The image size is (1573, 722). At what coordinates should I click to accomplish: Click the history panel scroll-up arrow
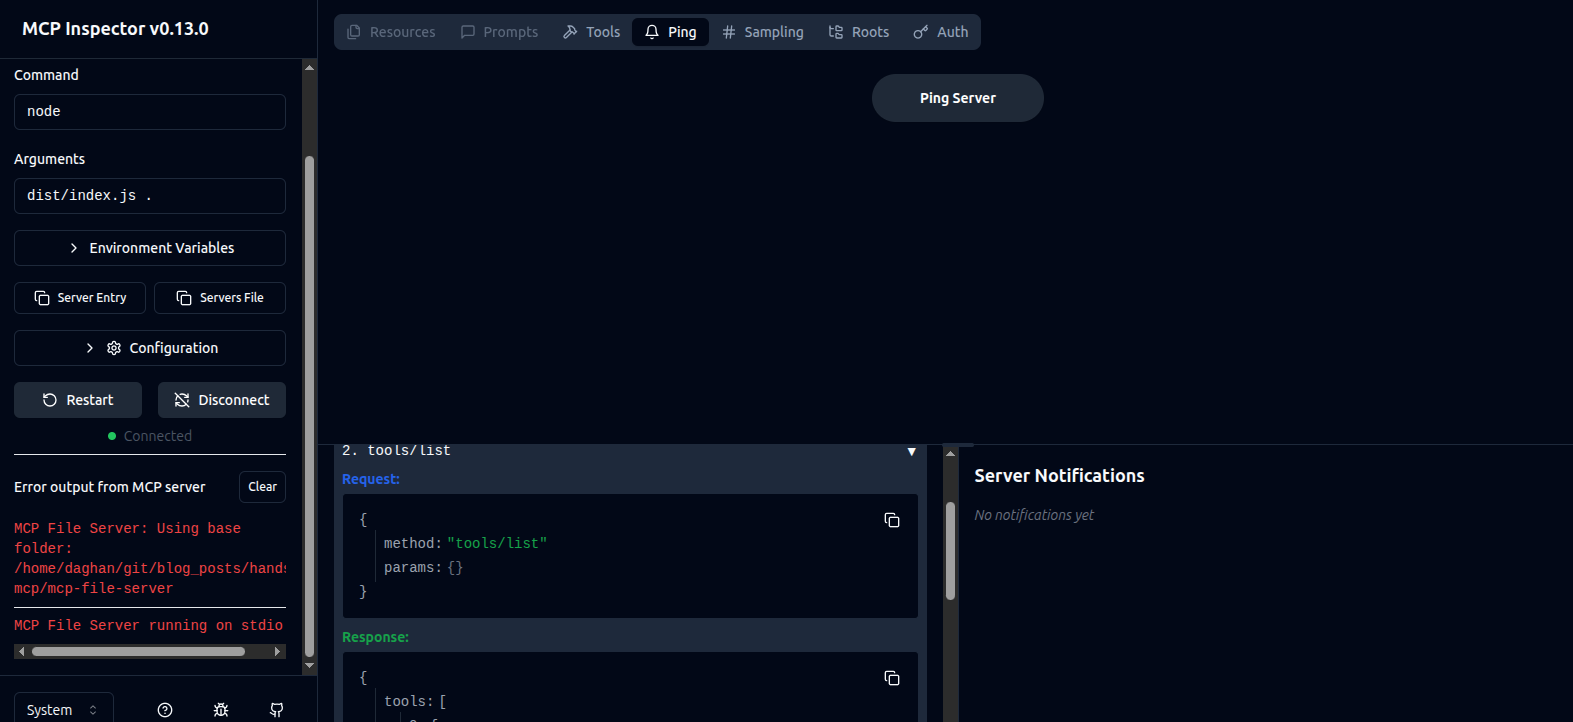point(950,453)
